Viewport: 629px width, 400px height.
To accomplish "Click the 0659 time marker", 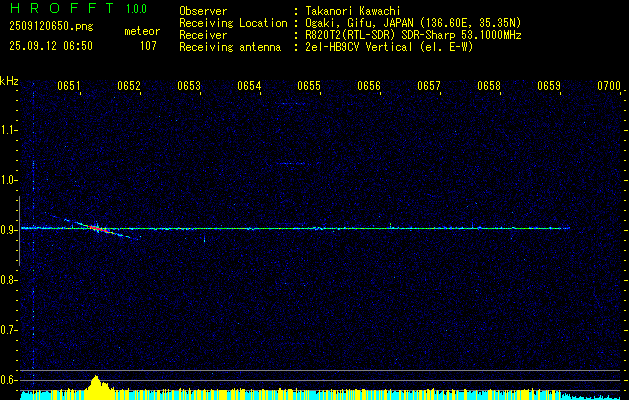I will pyautogui.click(x=548, y=86).
